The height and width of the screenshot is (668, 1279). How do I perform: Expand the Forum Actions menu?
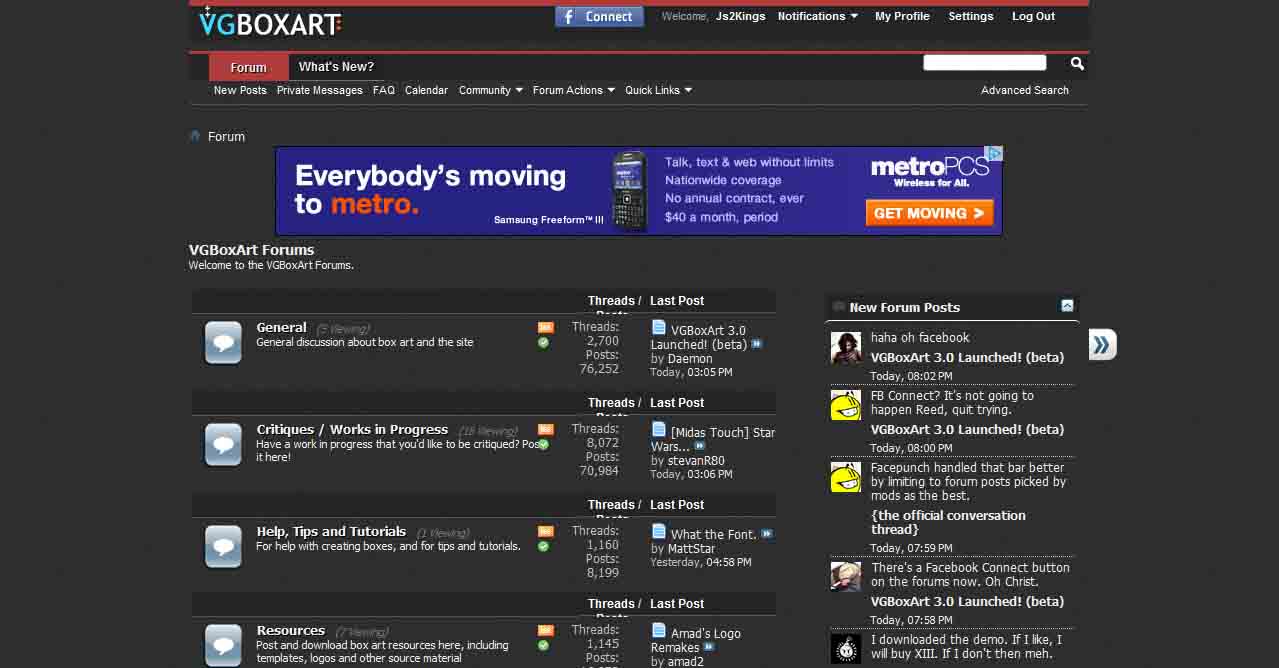[x=573, y=90]
